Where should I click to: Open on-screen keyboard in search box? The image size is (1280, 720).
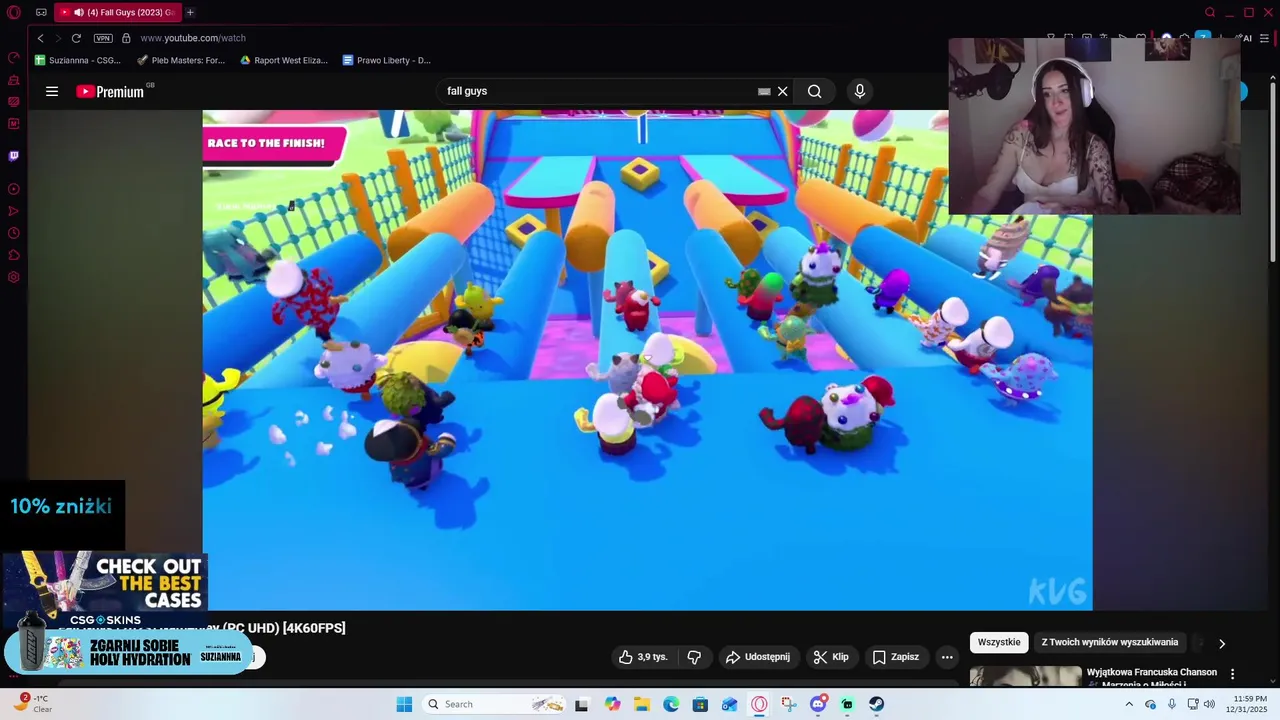[x=764, y=91]
